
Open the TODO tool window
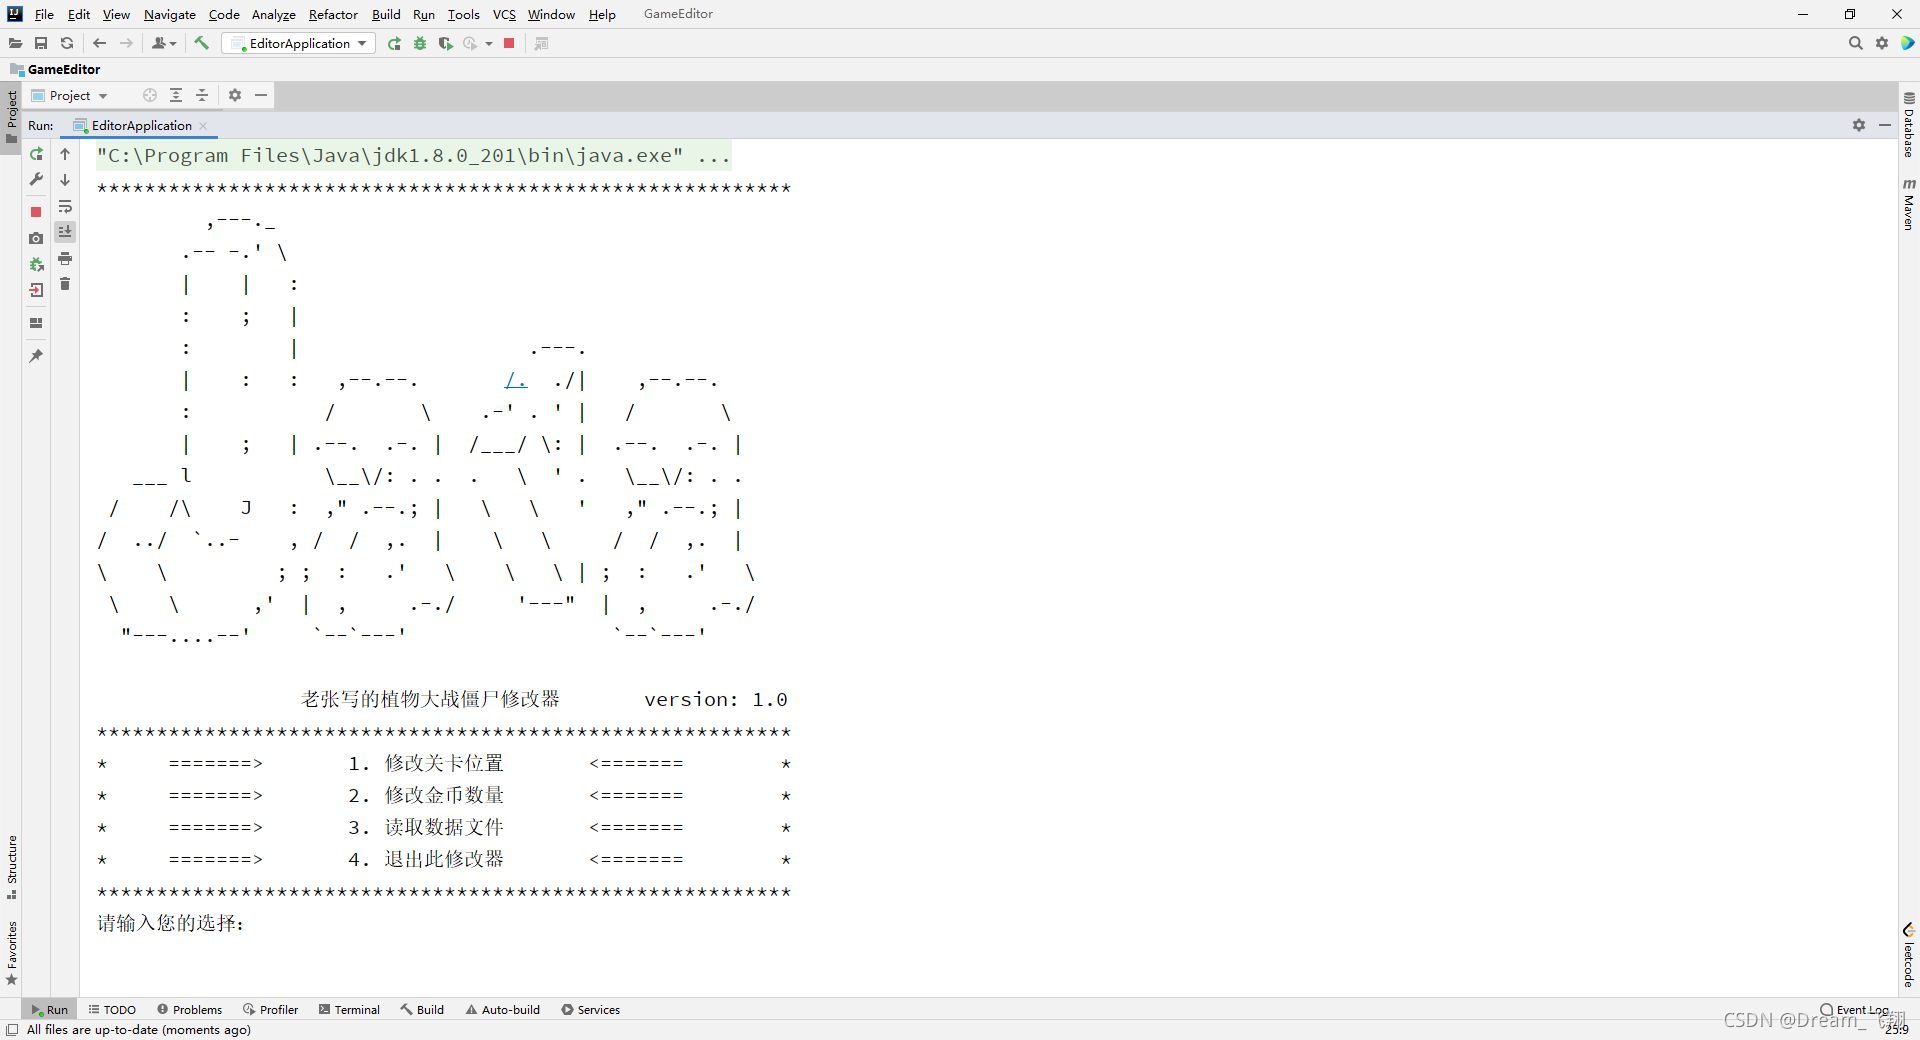click(x=112, y=1009)
